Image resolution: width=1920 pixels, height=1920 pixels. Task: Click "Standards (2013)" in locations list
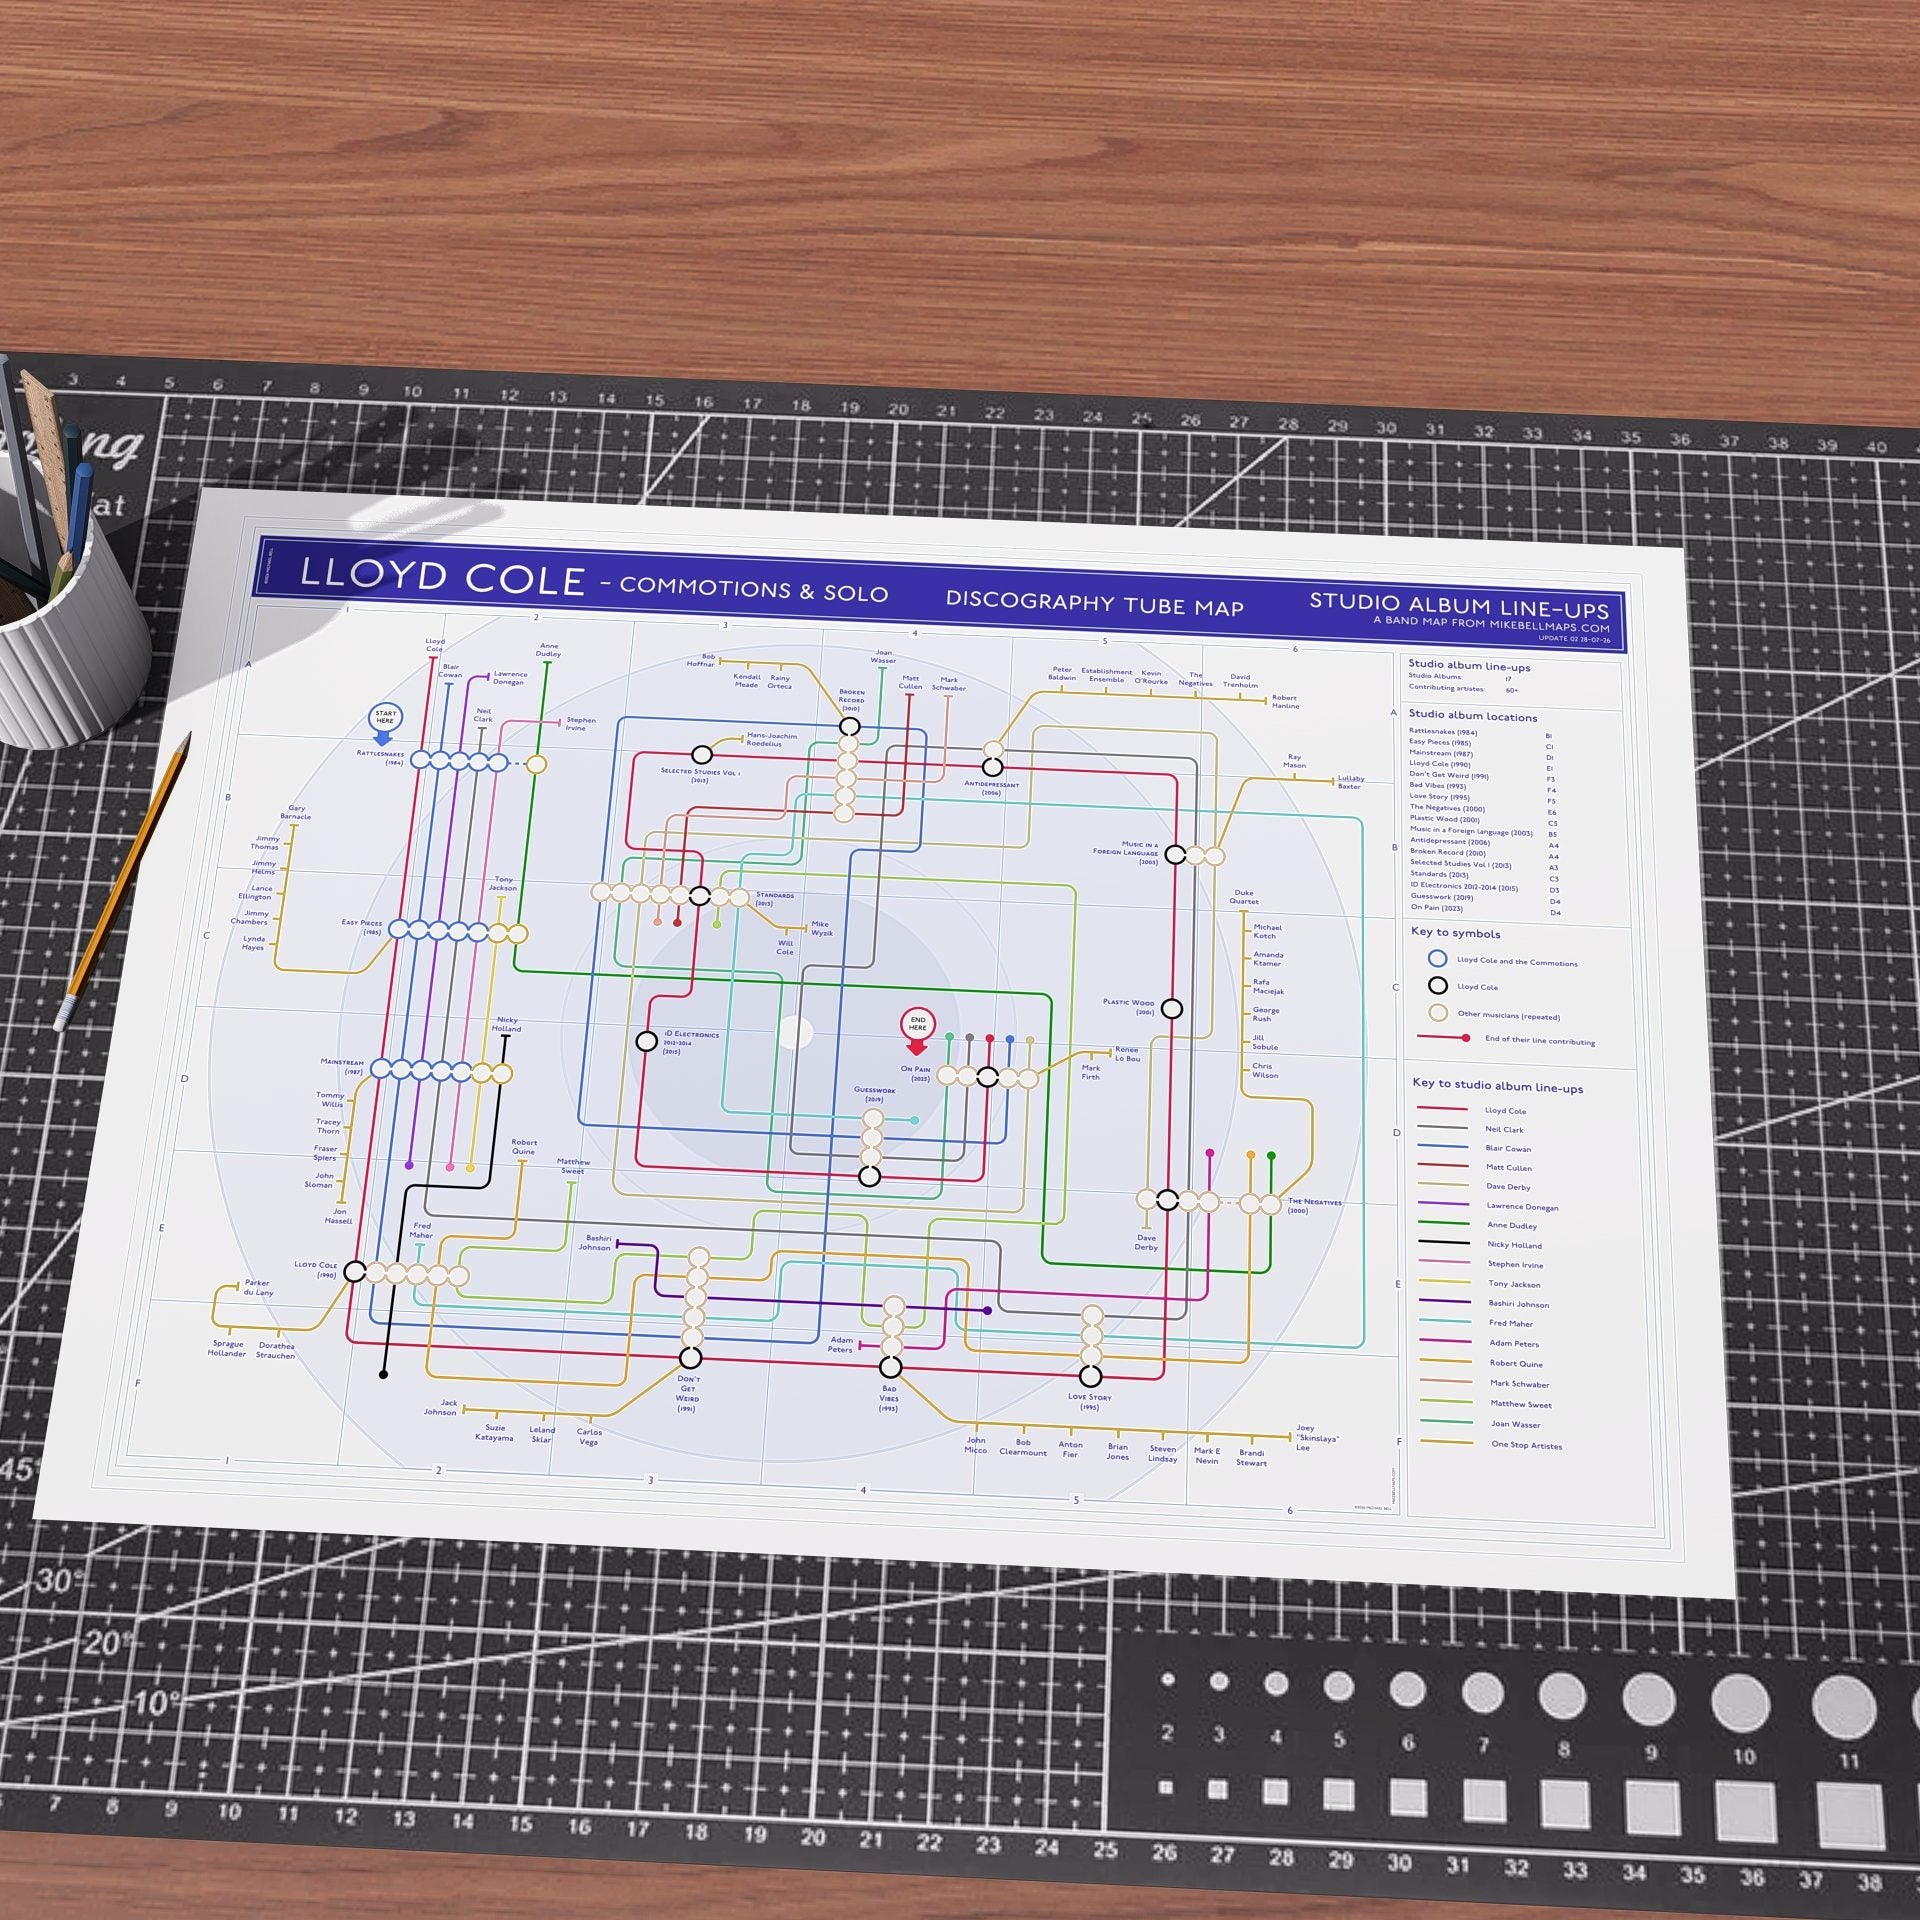coord(1439,874)
